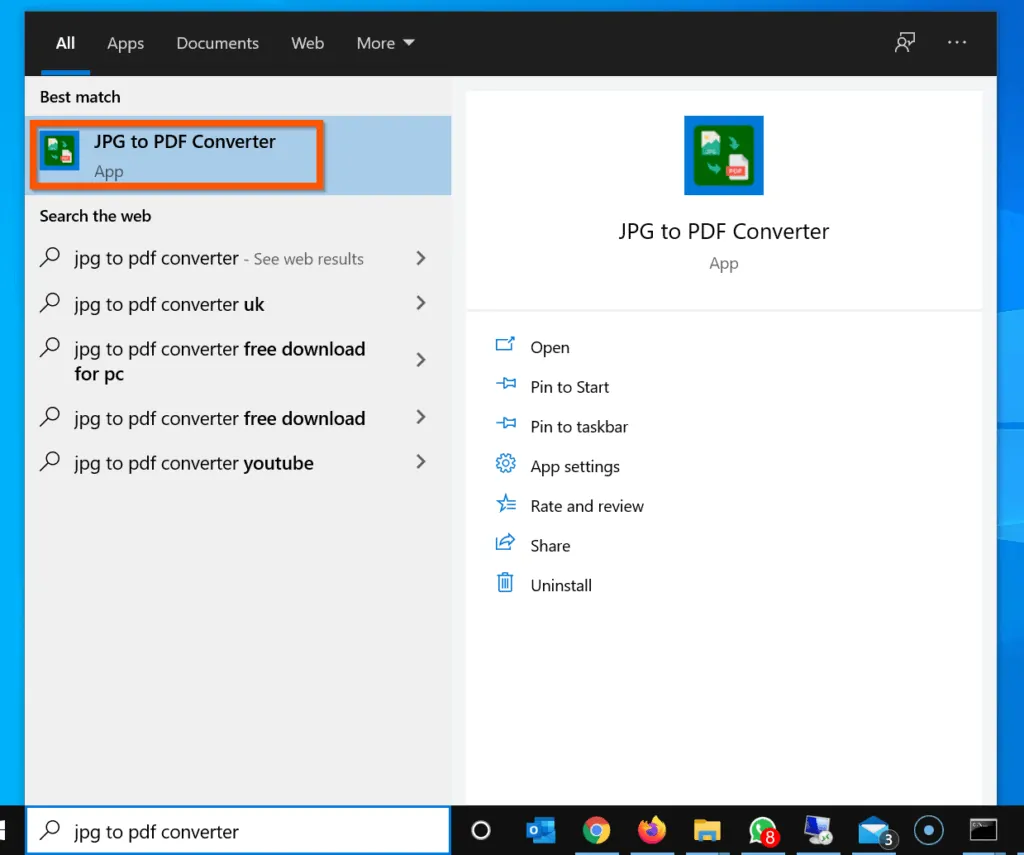Open Firefox from the taskbar
The image size is (1024, 855).
point(652,830)
